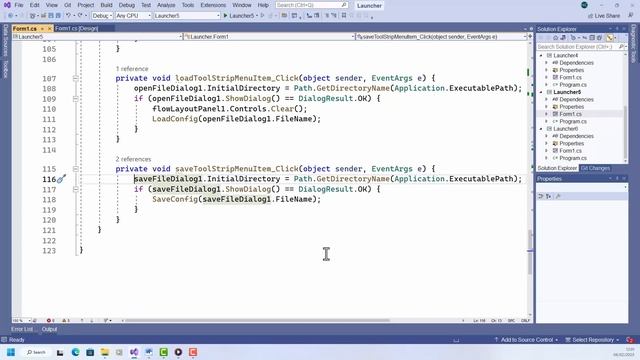Click the Visual Studio icon in the taskbar

(x=134, y=352)
